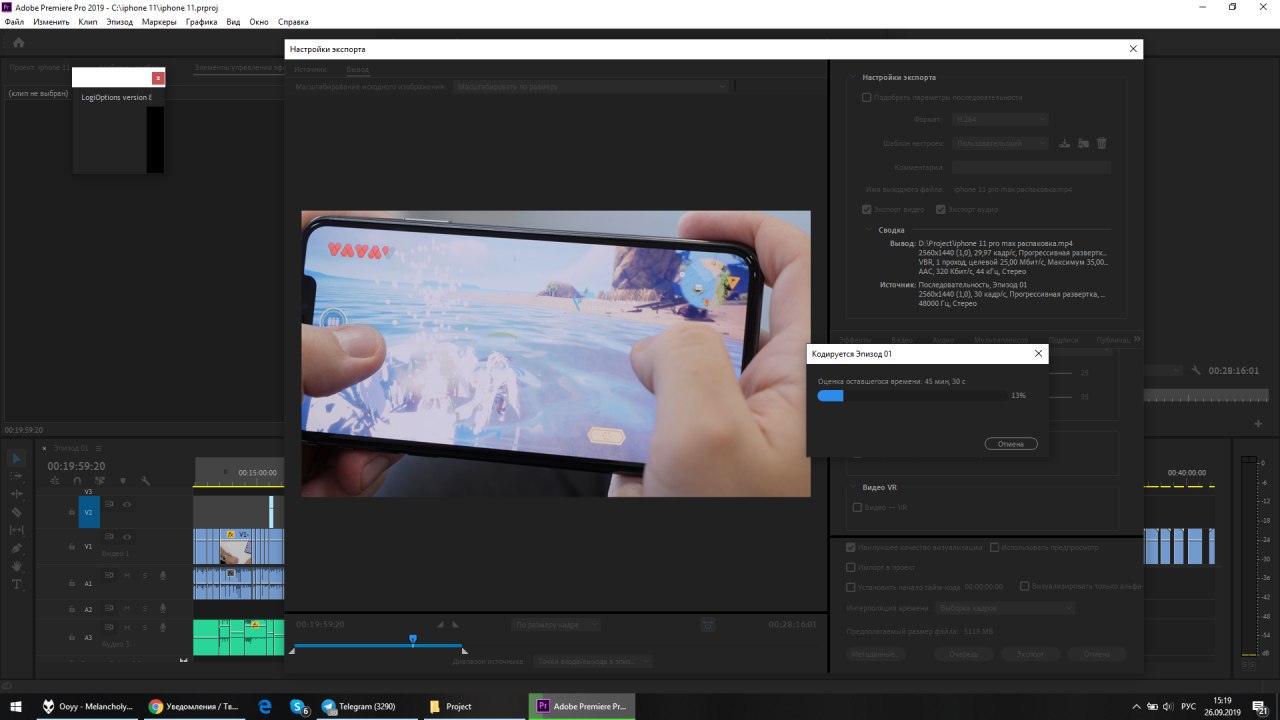Open timeline display settings wrench
This screenshot has height=720, width=1280.
tap(146, 481)
